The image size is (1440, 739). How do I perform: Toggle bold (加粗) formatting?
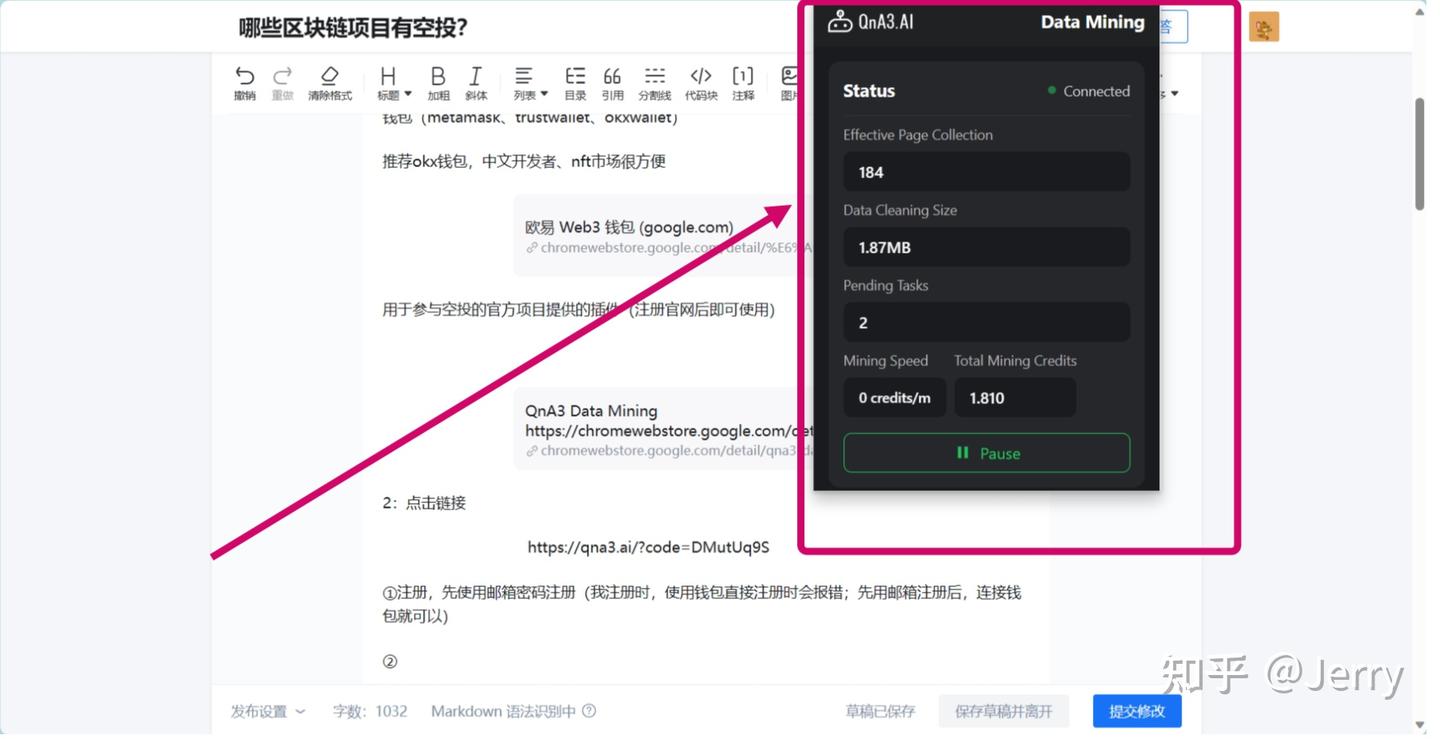point(438,82)
